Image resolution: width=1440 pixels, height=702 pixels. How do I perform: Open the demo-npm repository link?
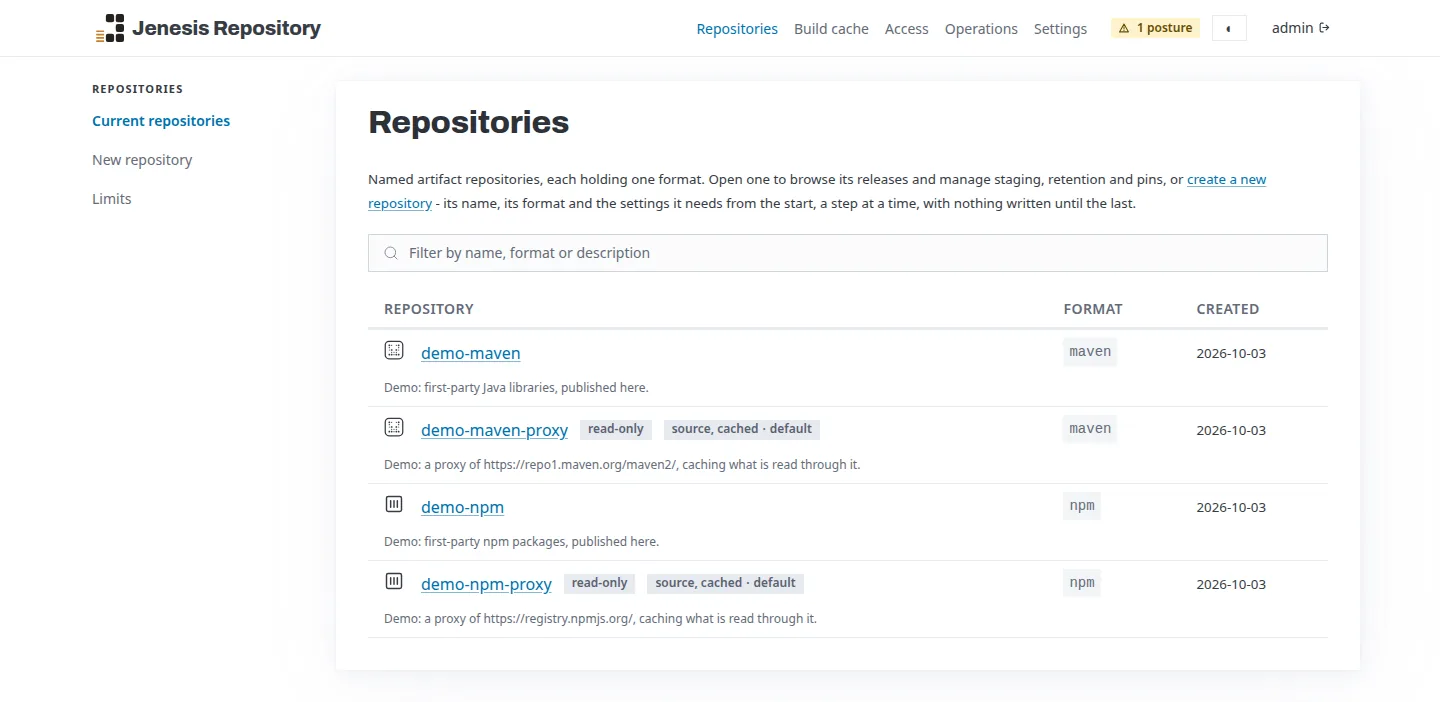[462, 507]
